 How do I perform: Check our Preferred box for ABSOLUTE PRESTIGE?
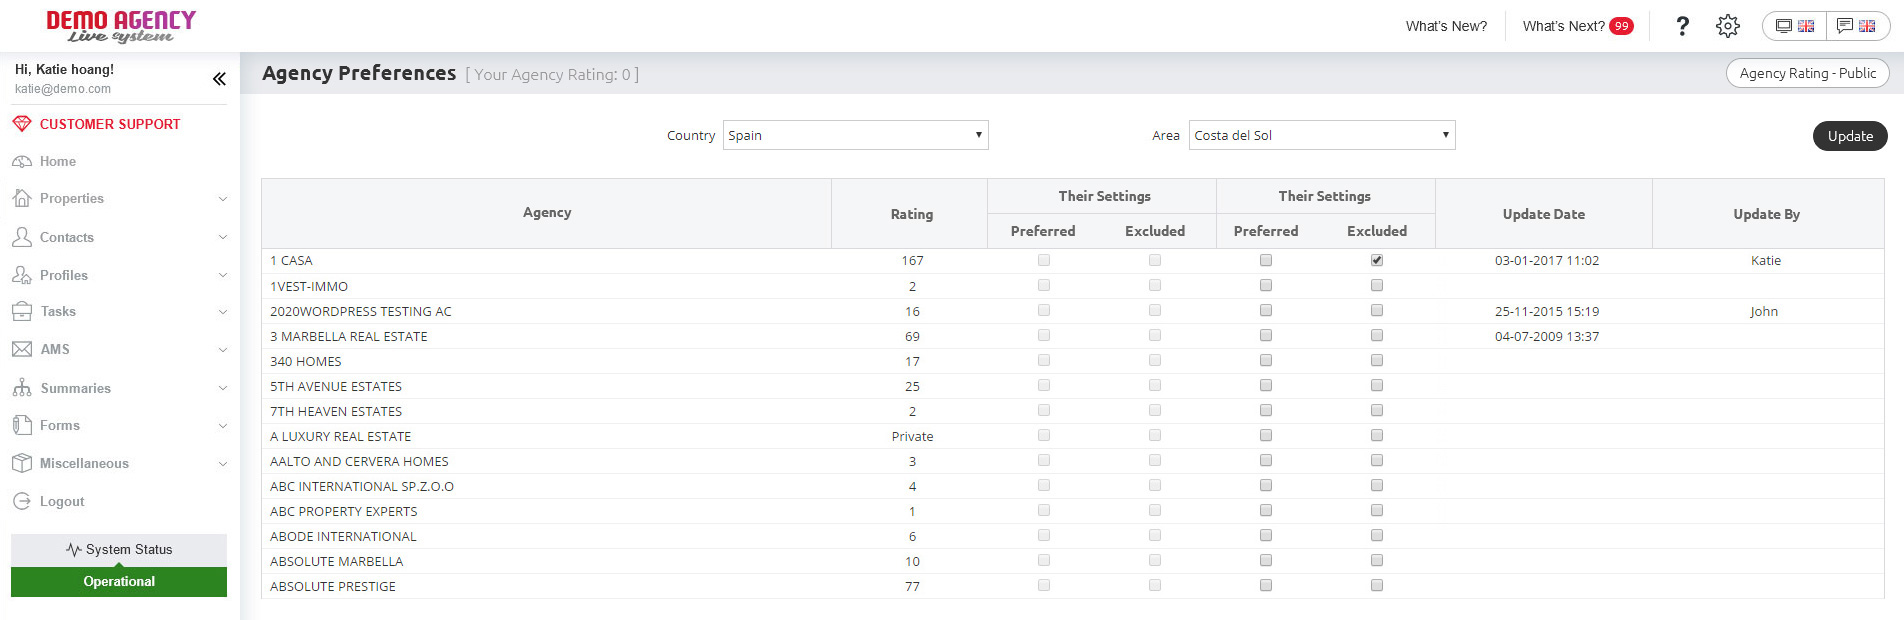[x=1266, y=585]
